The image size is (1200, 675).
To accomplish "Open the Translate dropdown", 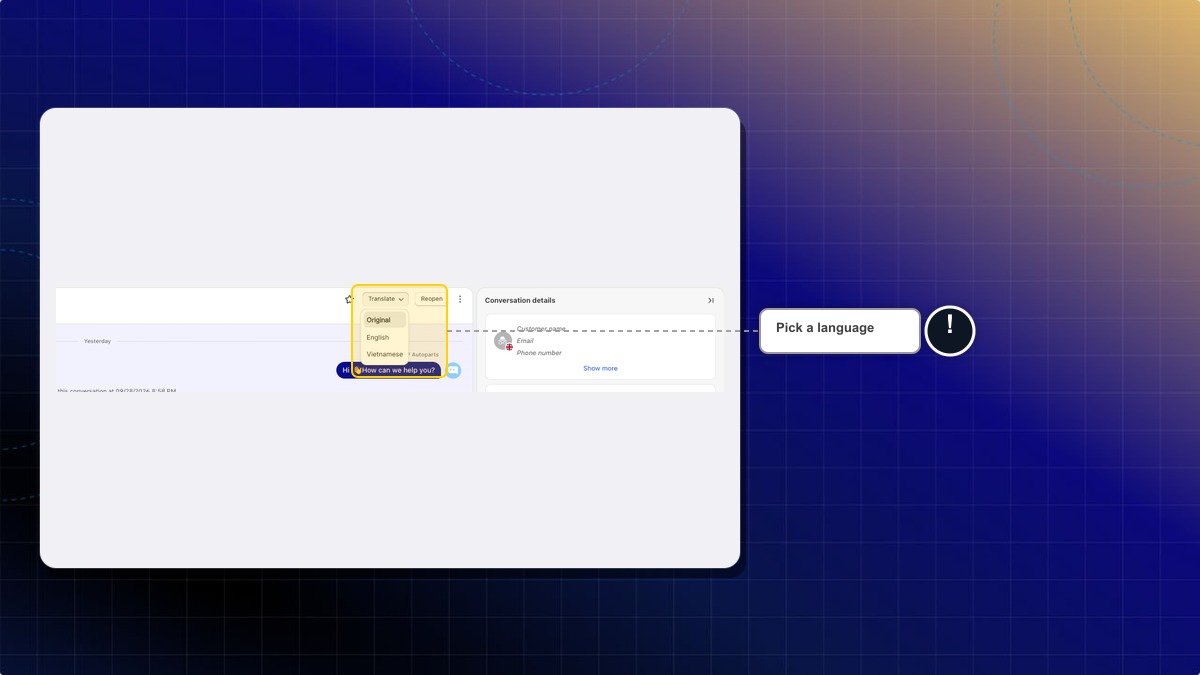I will 386,299.
